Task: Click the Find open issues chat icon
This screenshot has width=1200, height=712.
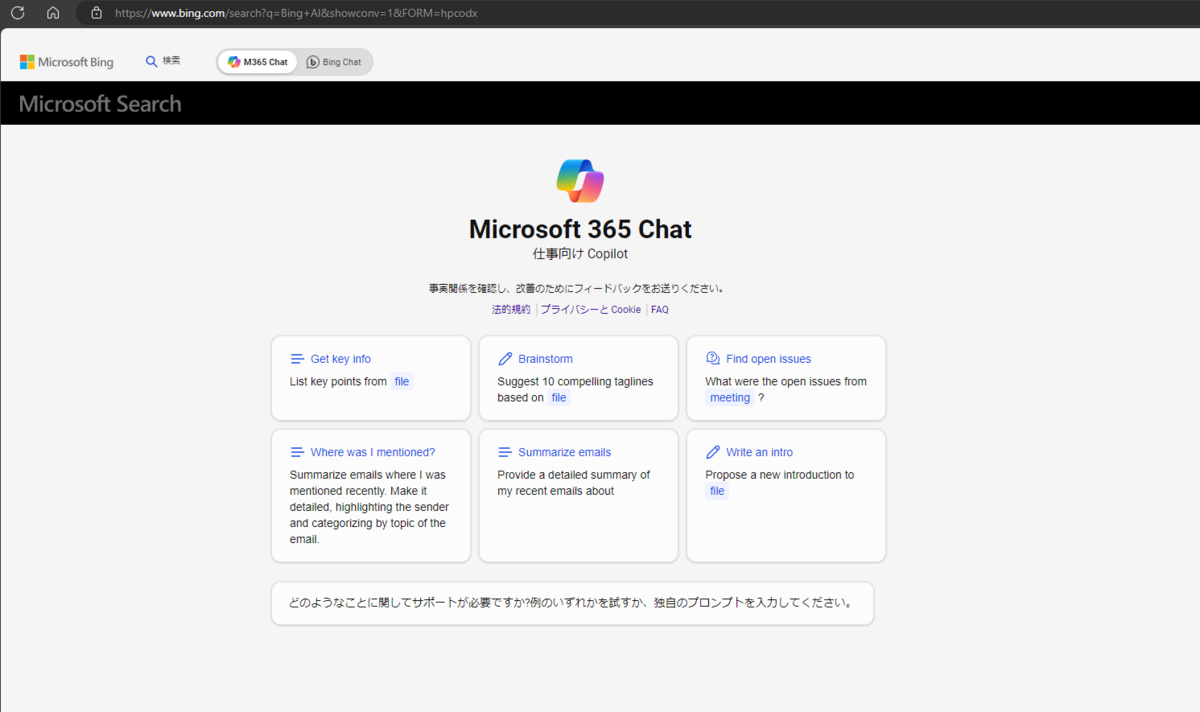Action: (713, 359)
